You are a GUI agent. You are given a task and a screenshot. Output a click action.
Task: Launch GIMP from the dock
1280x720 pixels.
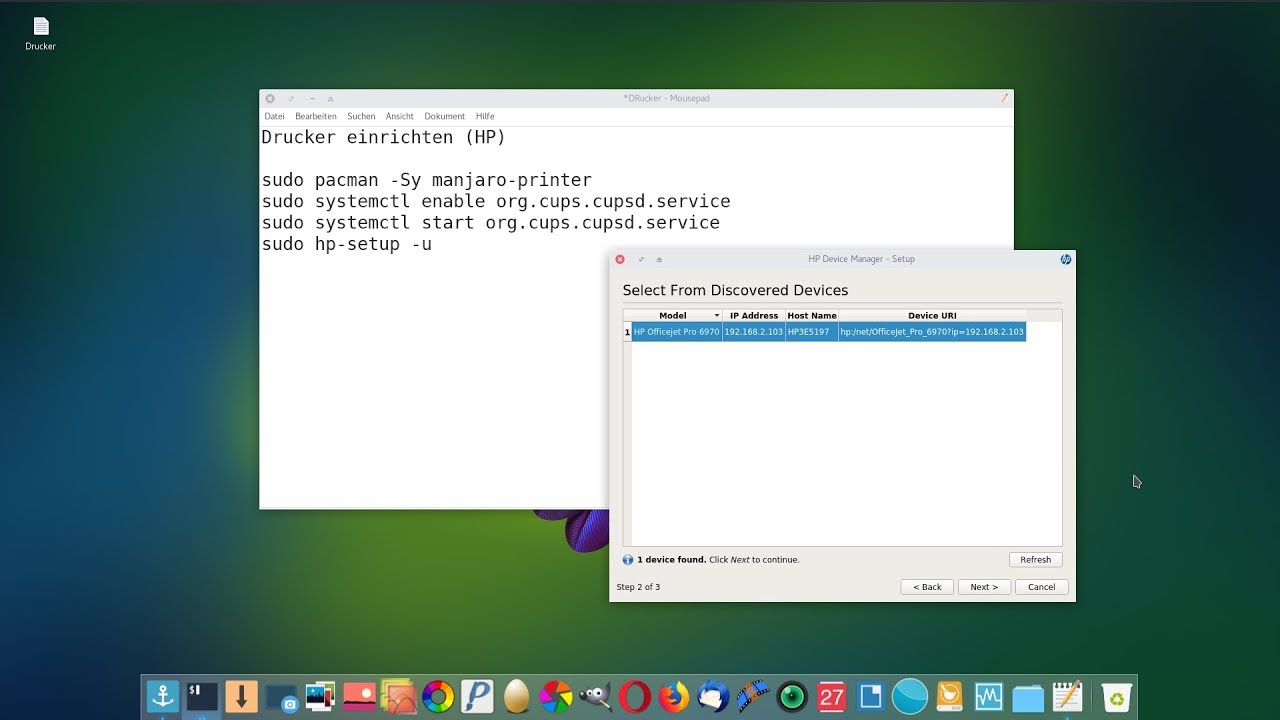coord(595,696)
